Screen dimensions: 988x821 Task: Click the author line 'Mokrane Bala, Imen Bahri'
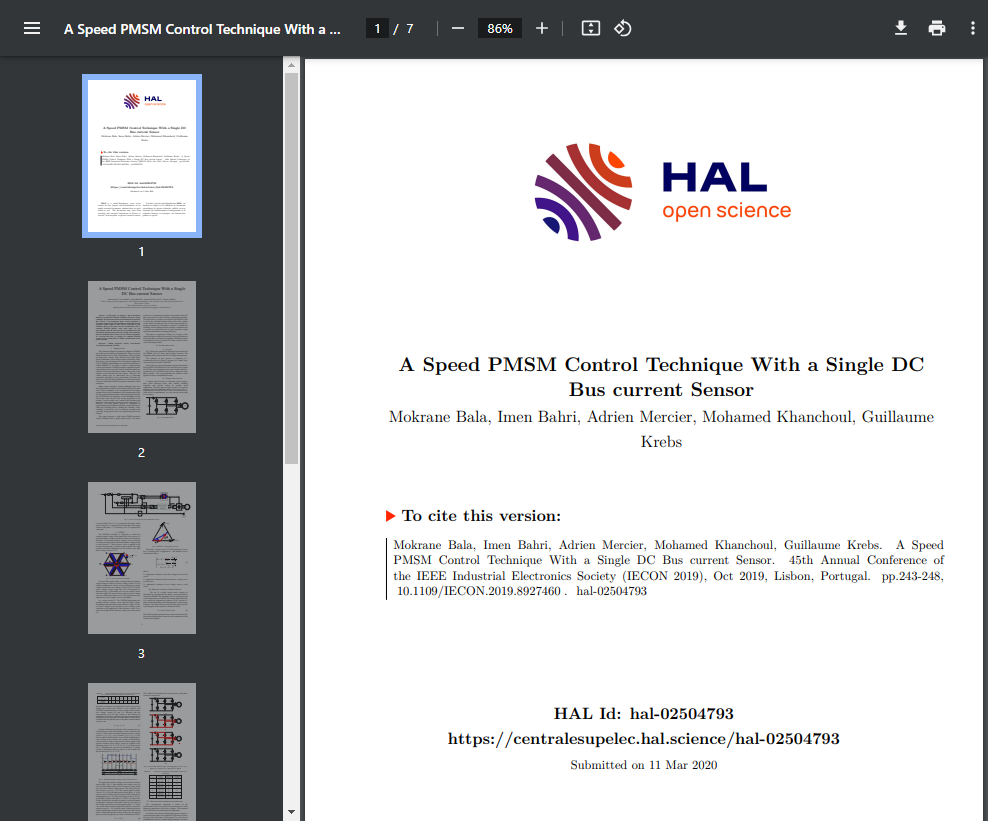pos(662,428)
